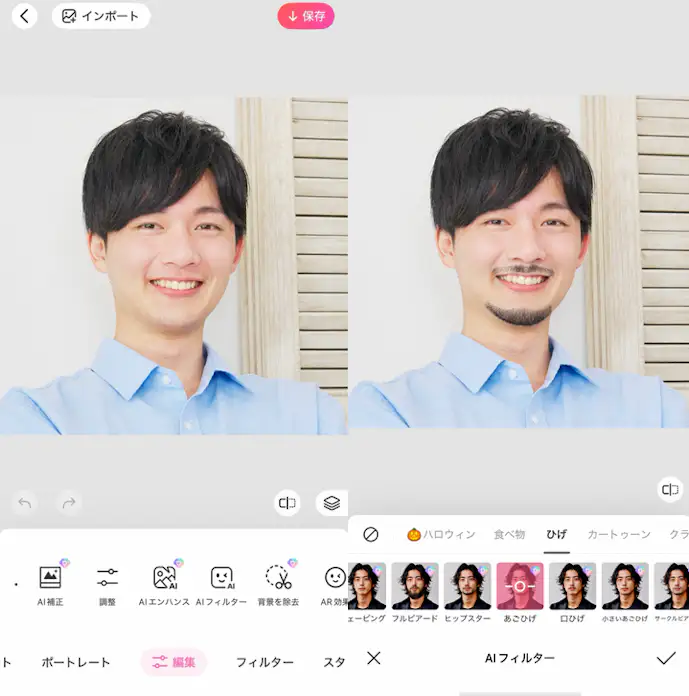The width and height of the screenshot is (689, 696).
Task: Select the 編集 edit tab
Action: 174,662
